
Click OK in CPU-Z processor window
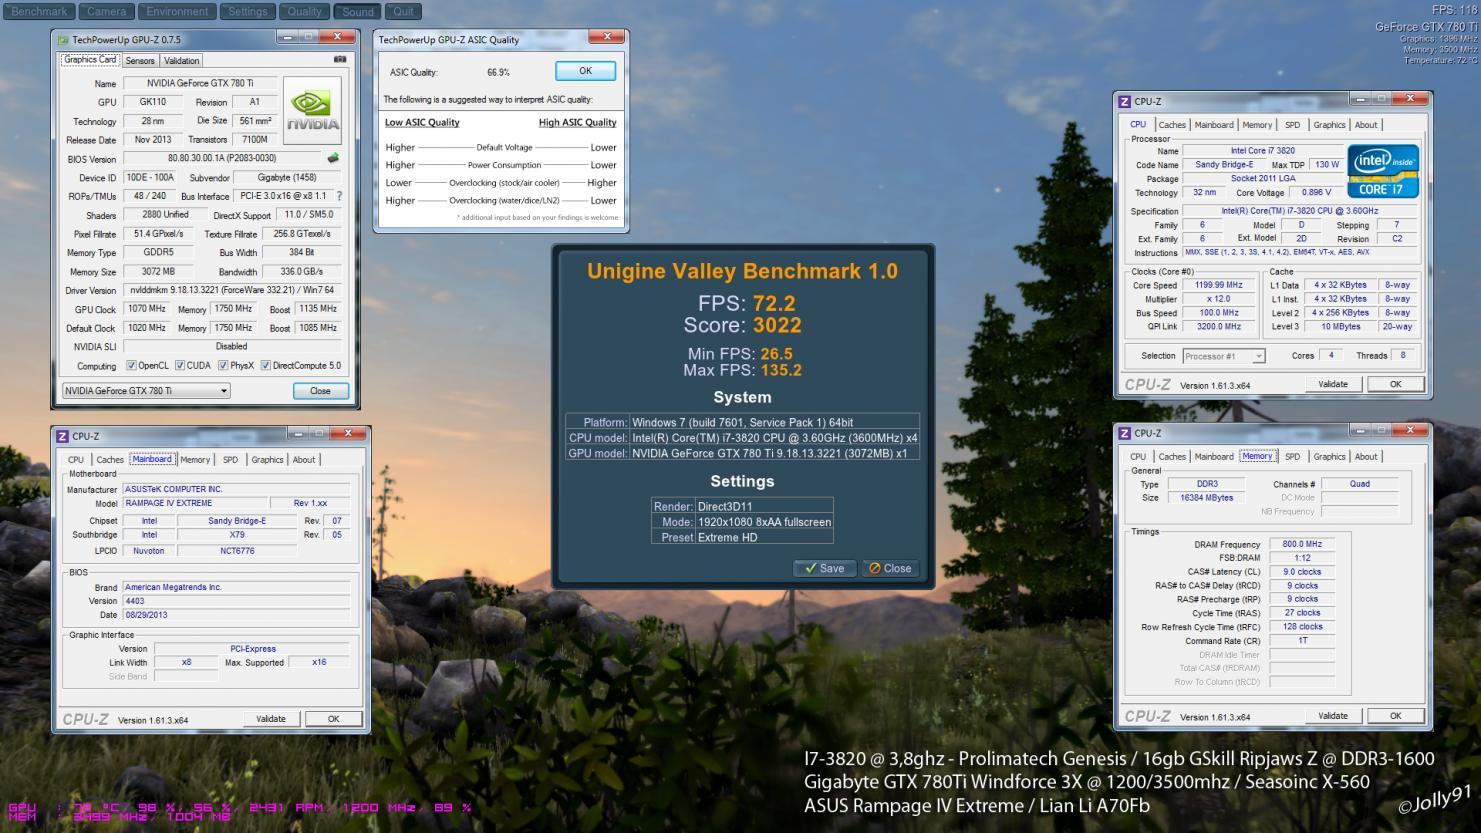pos(1396,384)
